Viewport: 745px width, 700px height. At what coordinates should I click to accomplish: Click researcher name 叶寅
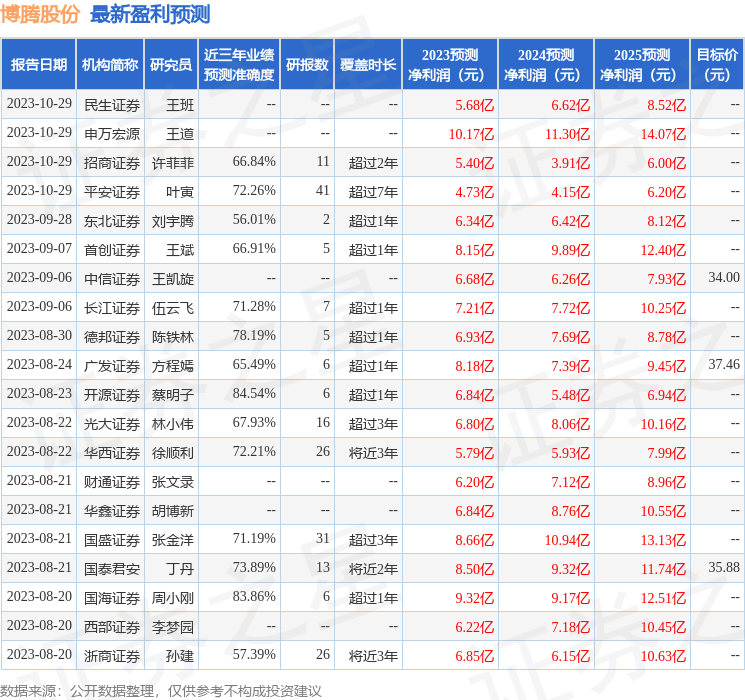click(180, 192)
